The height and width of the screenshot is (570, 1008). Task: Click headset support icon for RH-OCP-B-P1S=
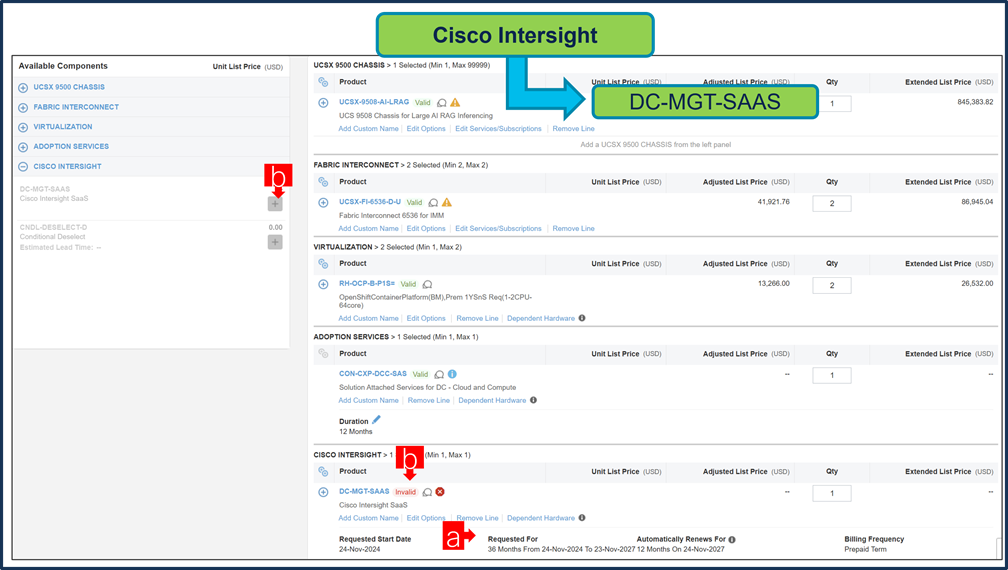click(x=428, y=284)
